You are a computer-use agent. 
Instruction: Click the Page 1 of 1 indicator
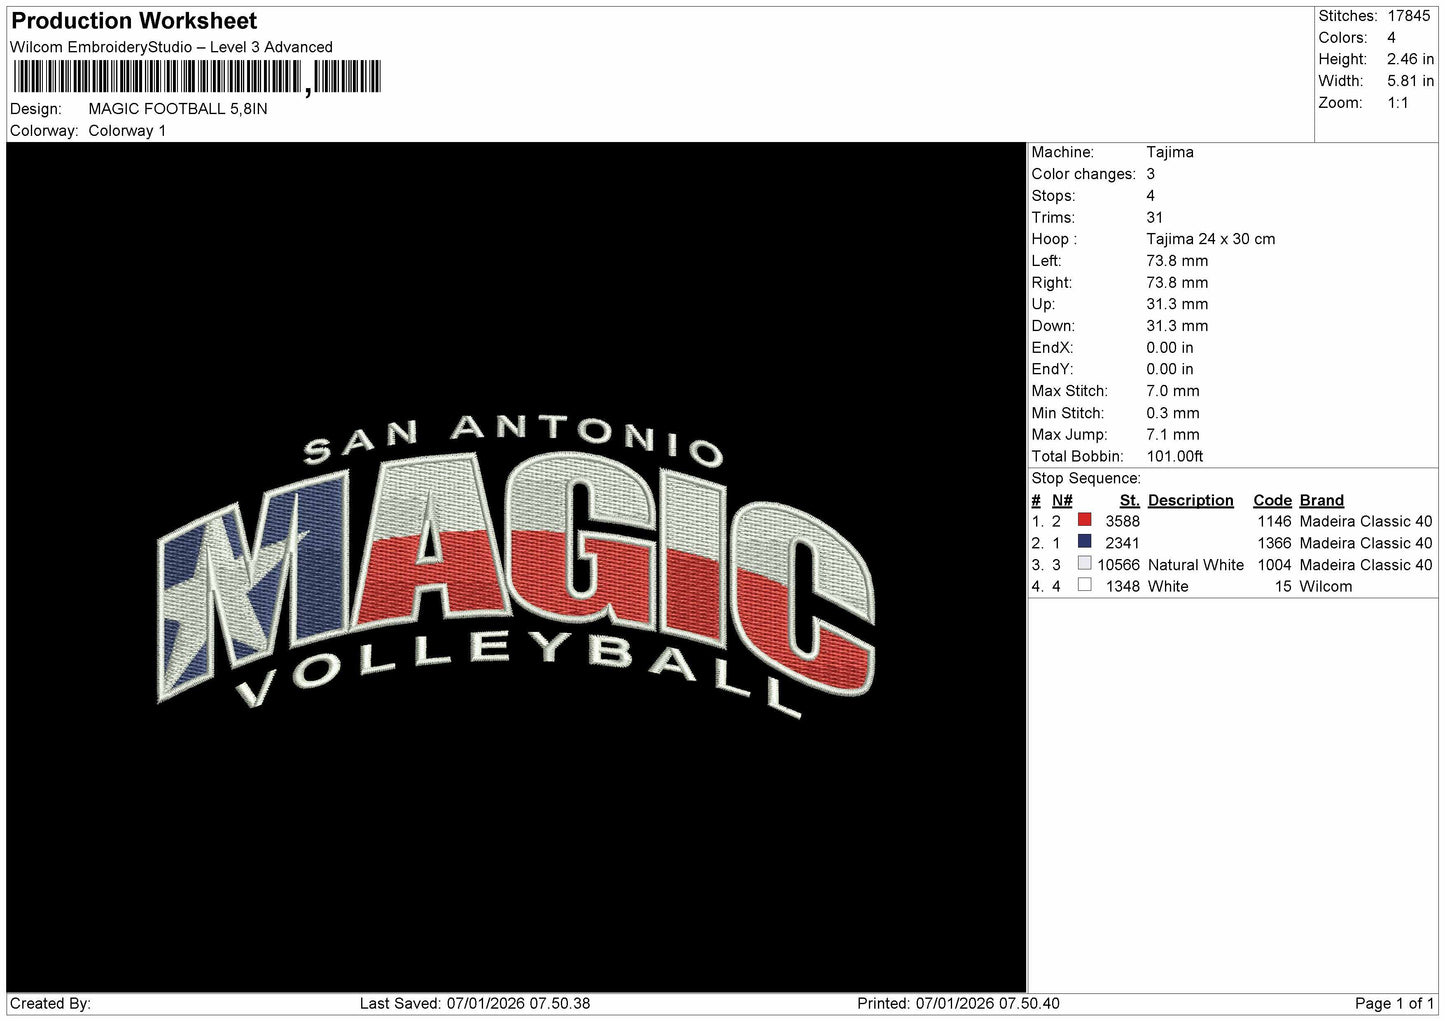click(1395, 1003)
